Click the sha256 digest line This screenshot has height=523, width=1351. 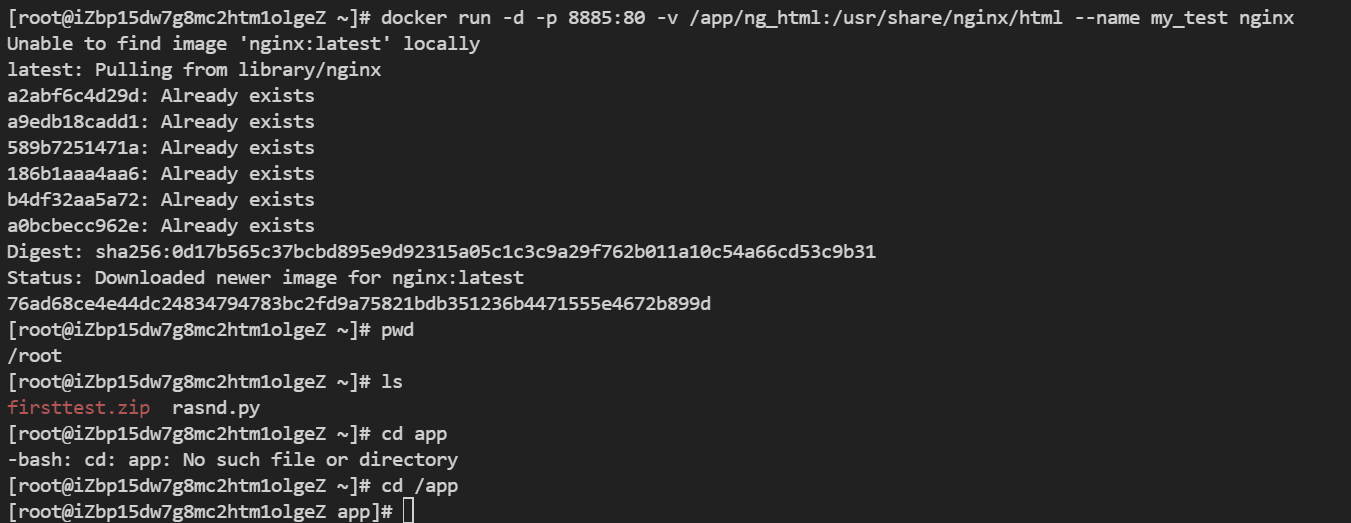click(441, 251)
